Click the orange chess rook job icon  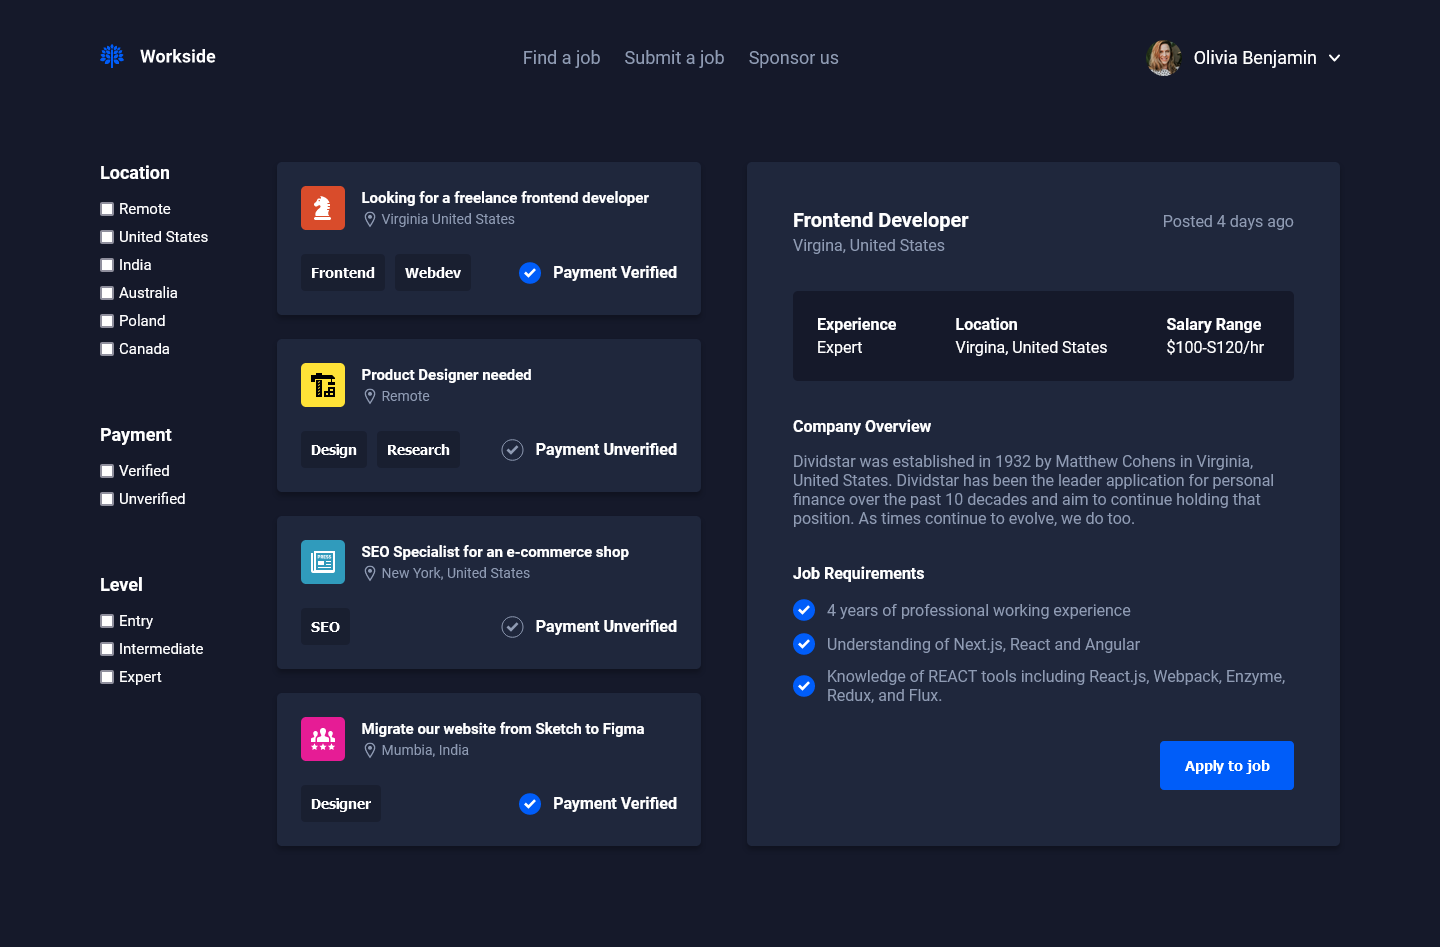(x=323, y=207)
